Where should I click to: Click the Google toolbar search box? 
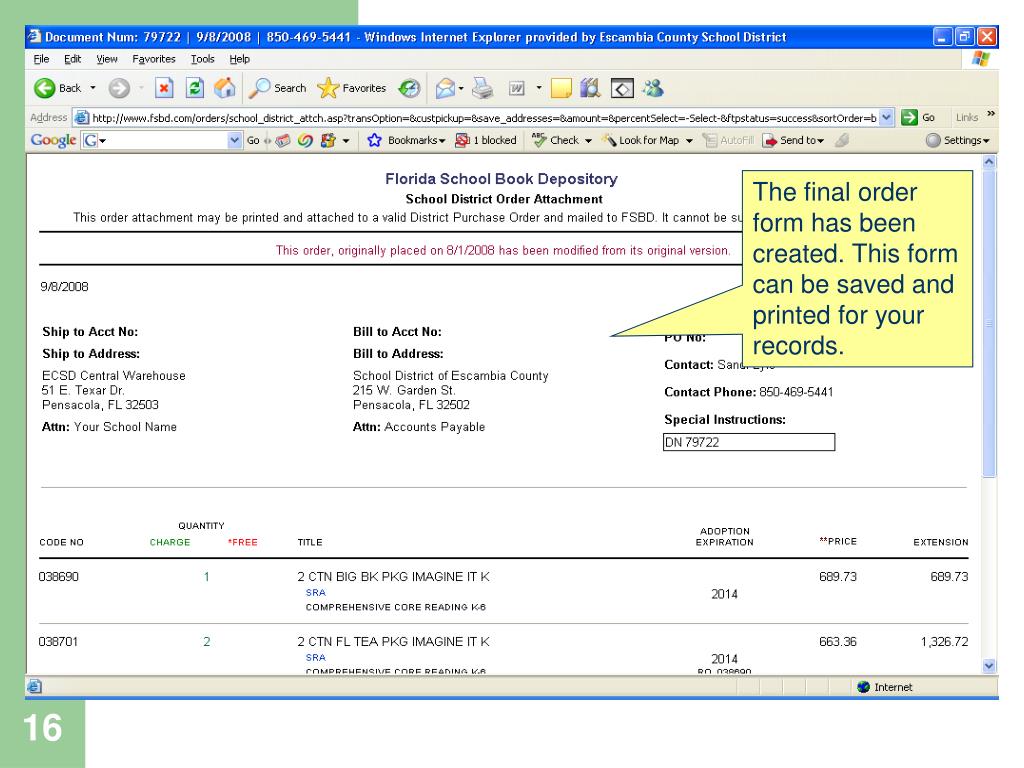coord(161,140)
